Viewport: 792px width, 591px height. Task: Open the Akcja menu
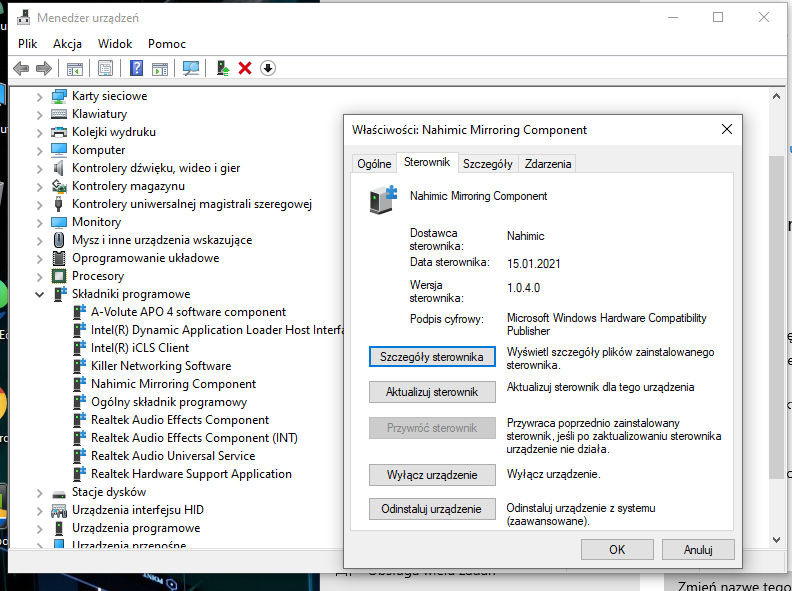click(67, 44)
